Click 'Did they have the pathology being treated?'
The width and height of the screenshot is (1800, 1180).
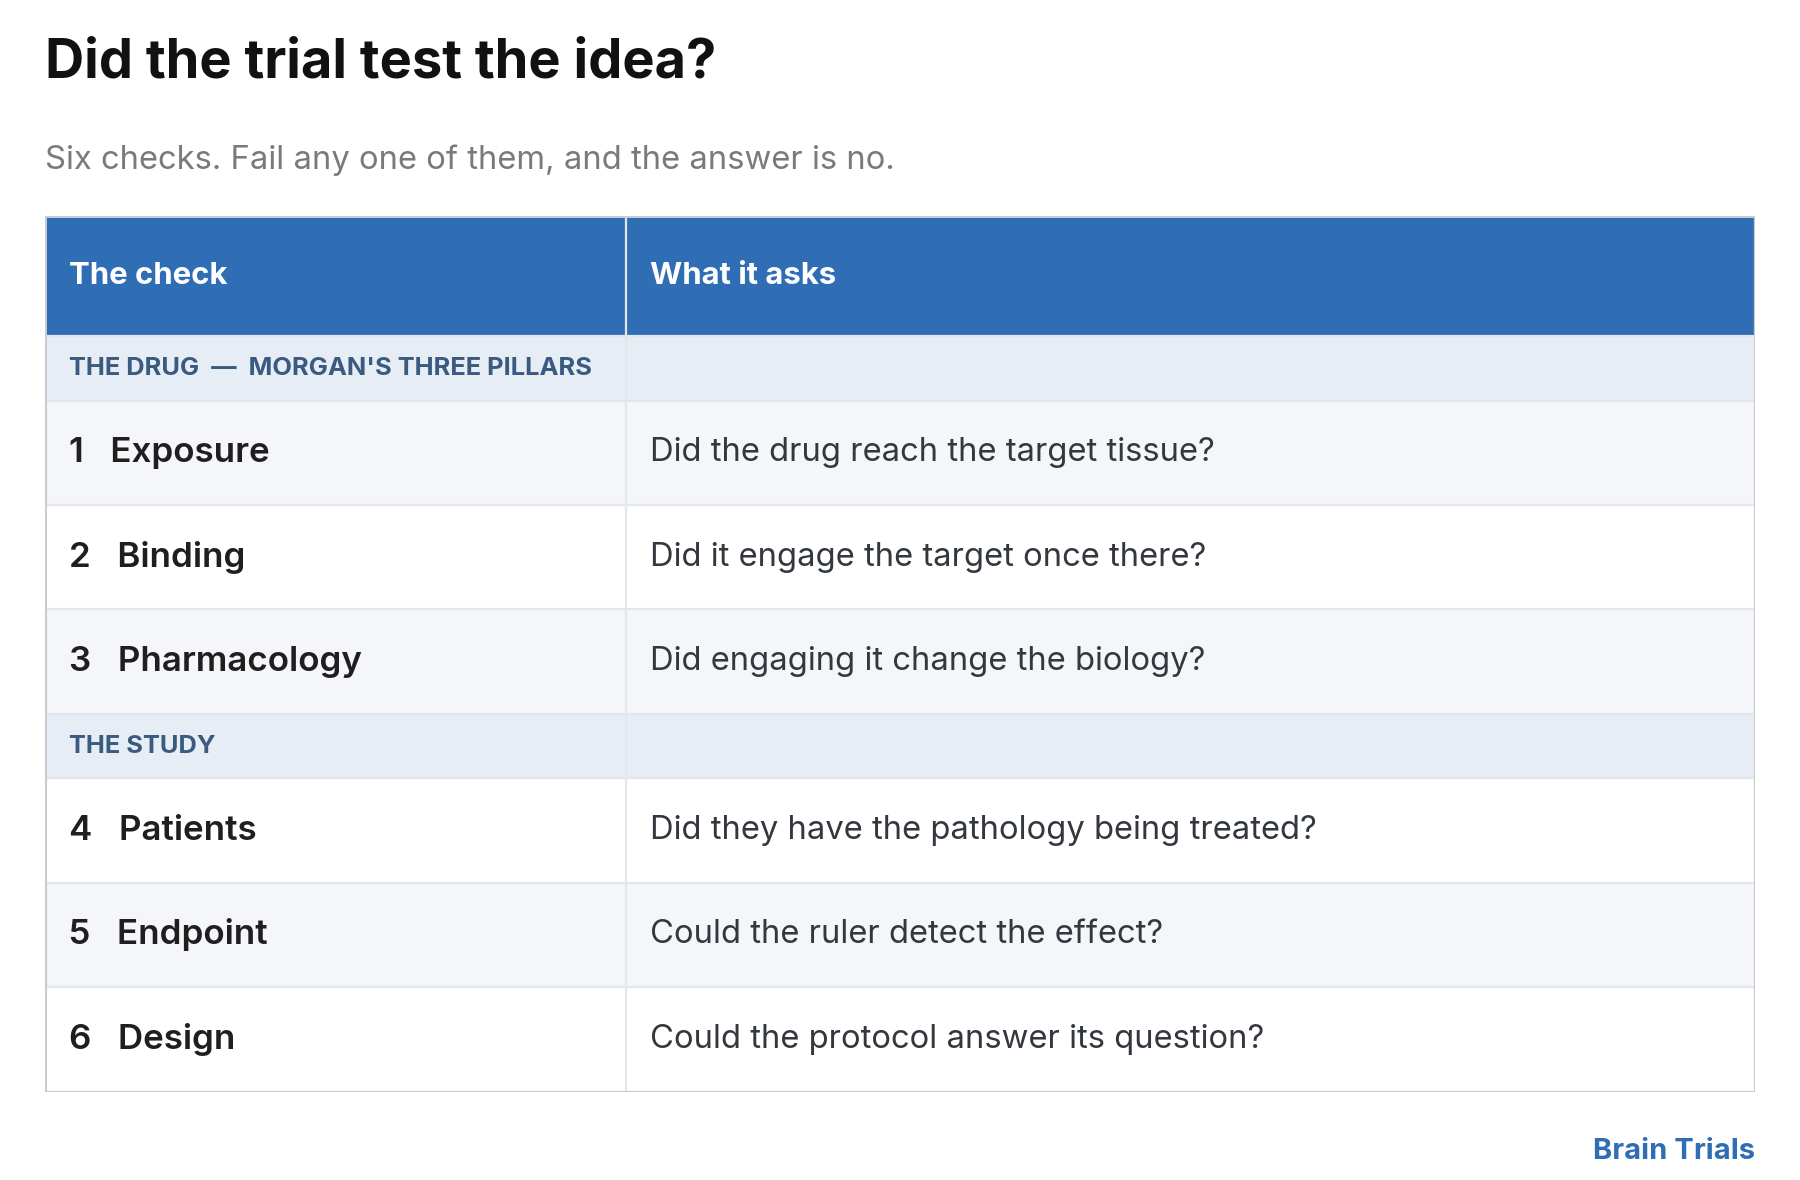click(x=983, y=828)
